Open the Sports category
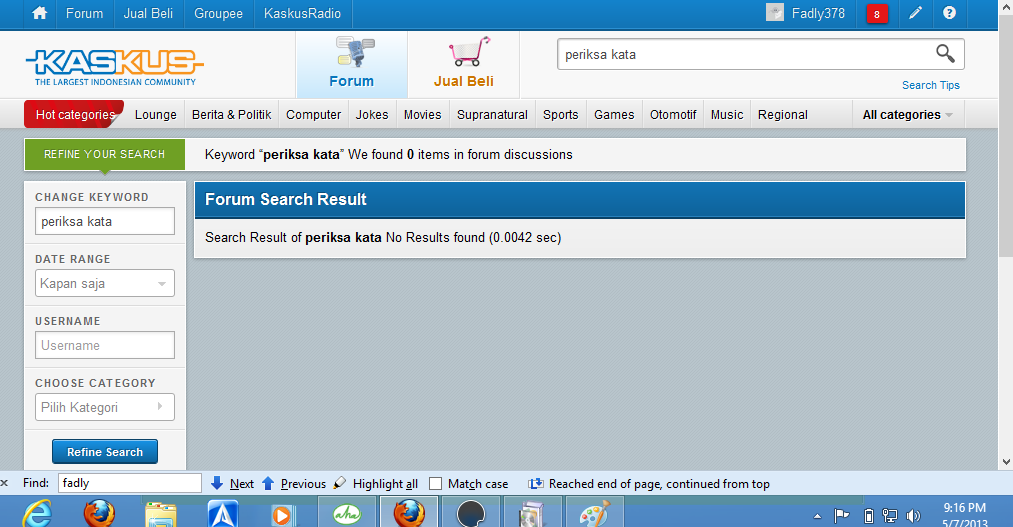 click(x=560, y=114)
